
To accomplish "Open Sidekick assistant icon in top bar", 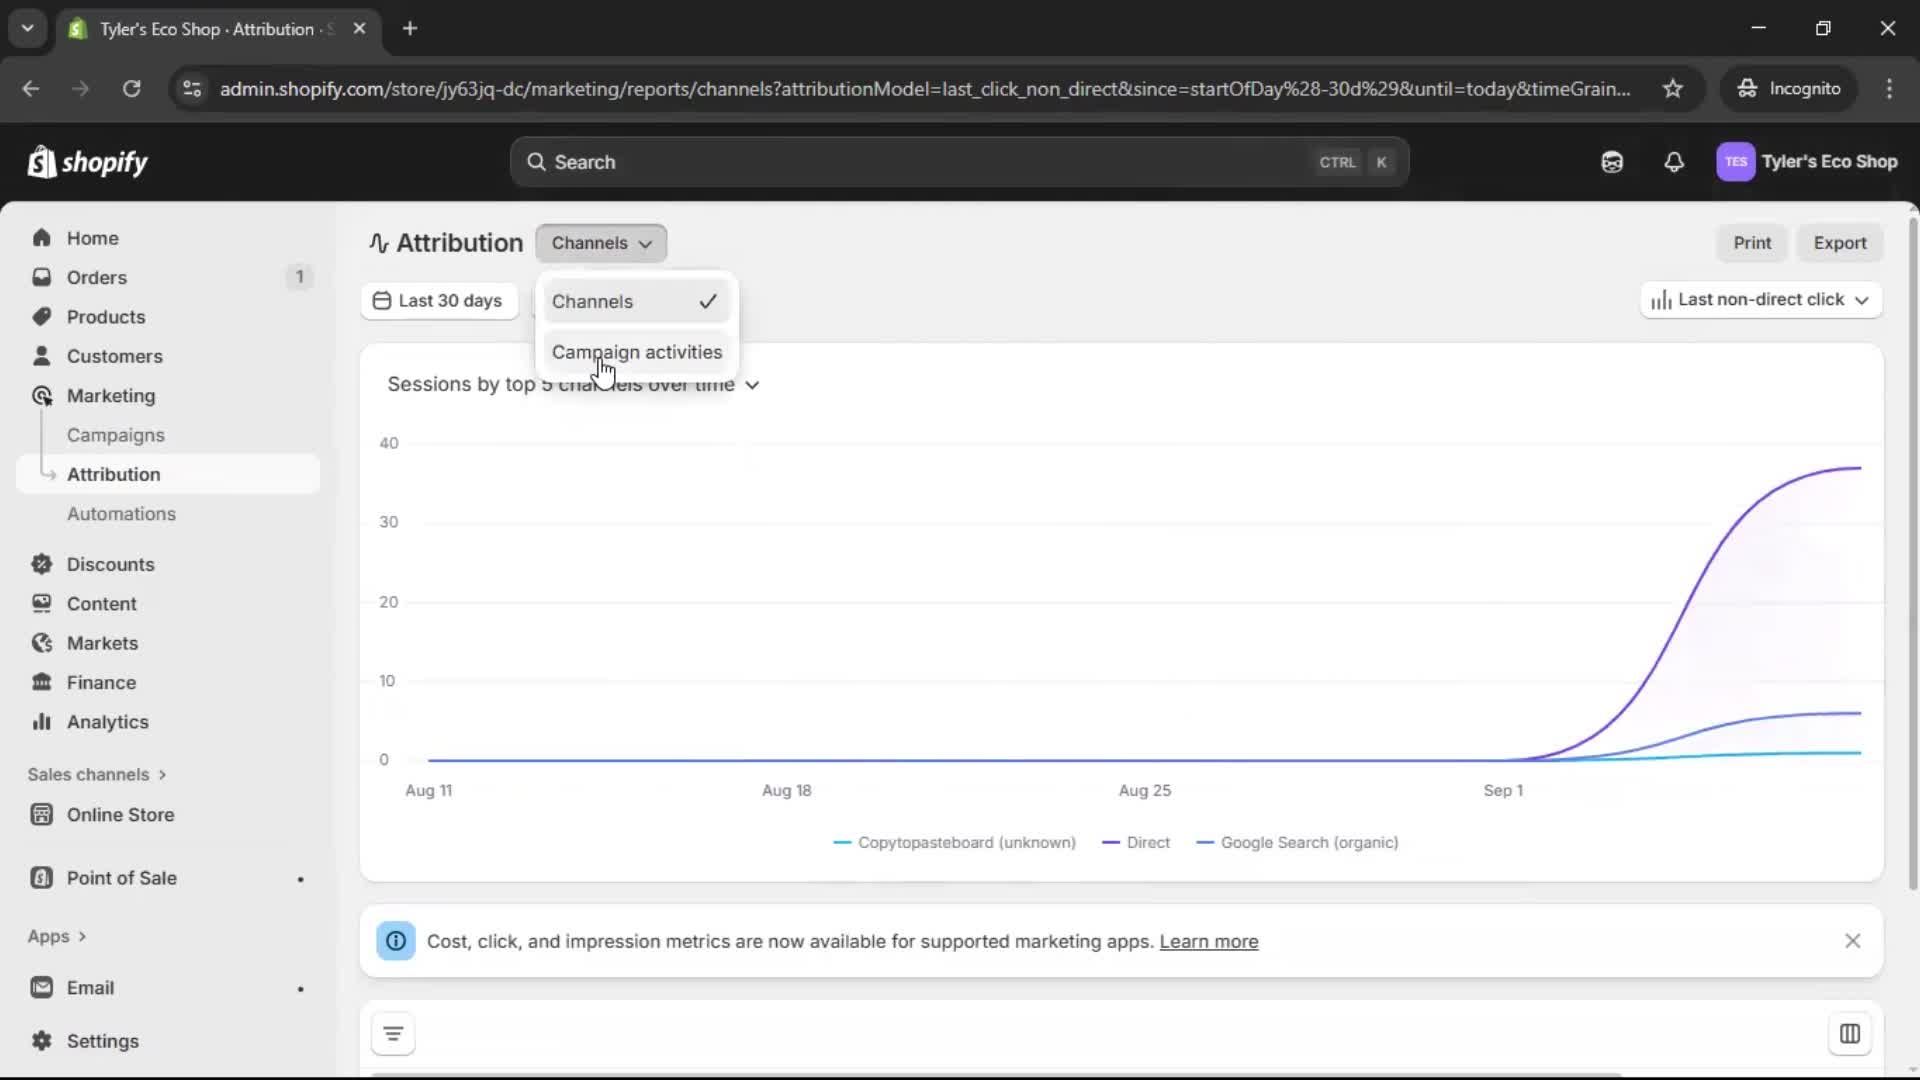I will click(1612, 162).
